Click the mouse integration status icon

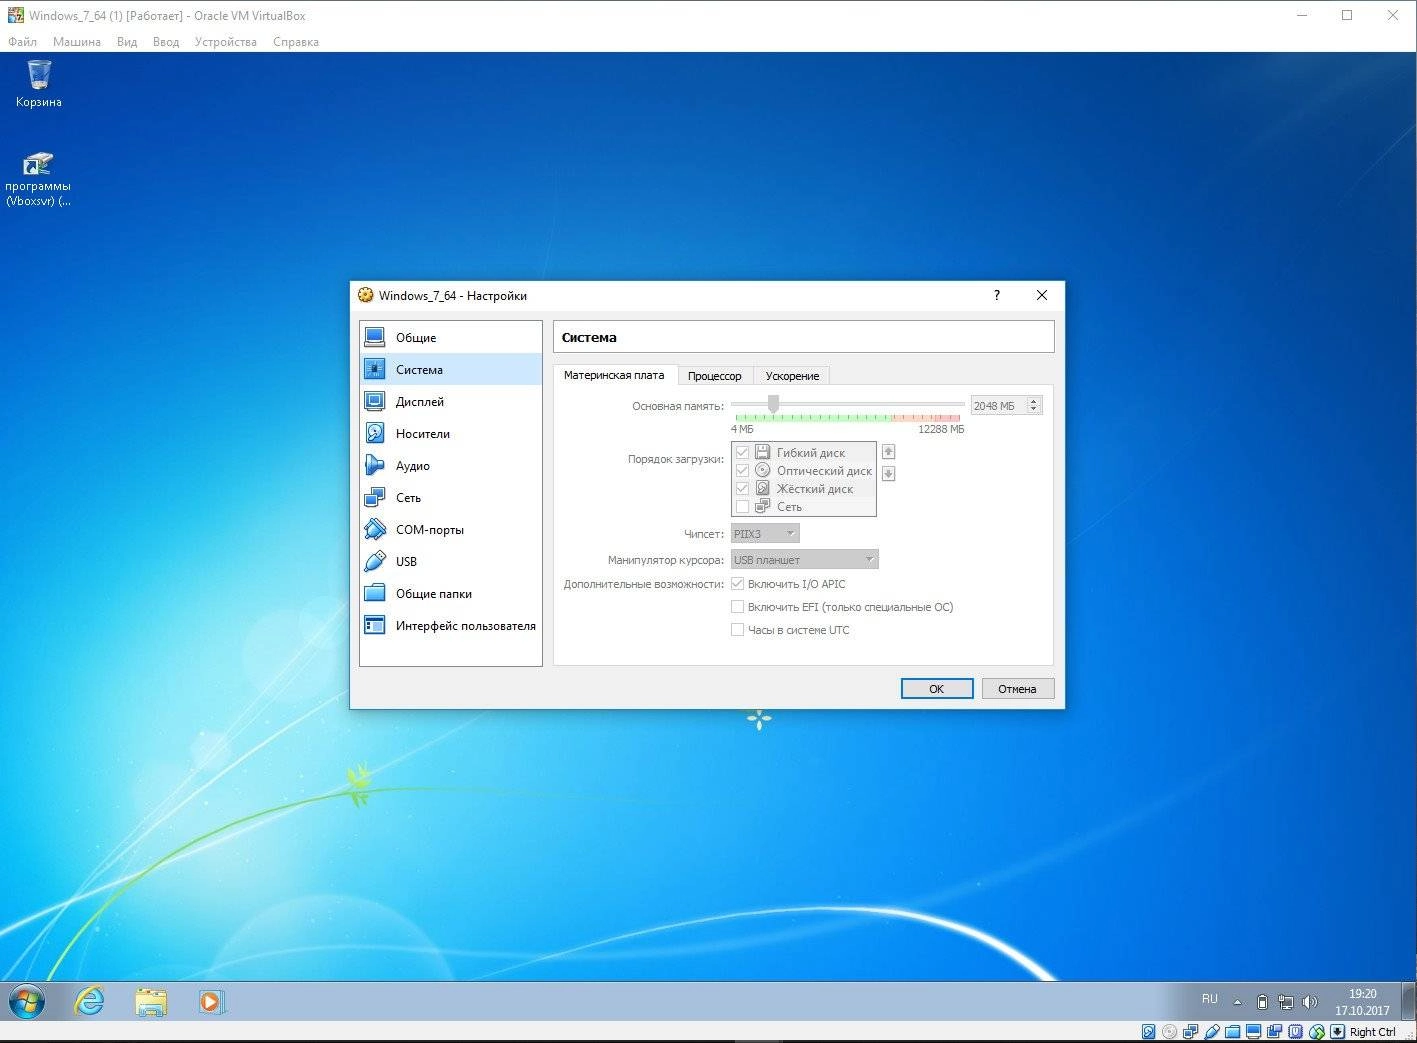pos(1317,1032)
